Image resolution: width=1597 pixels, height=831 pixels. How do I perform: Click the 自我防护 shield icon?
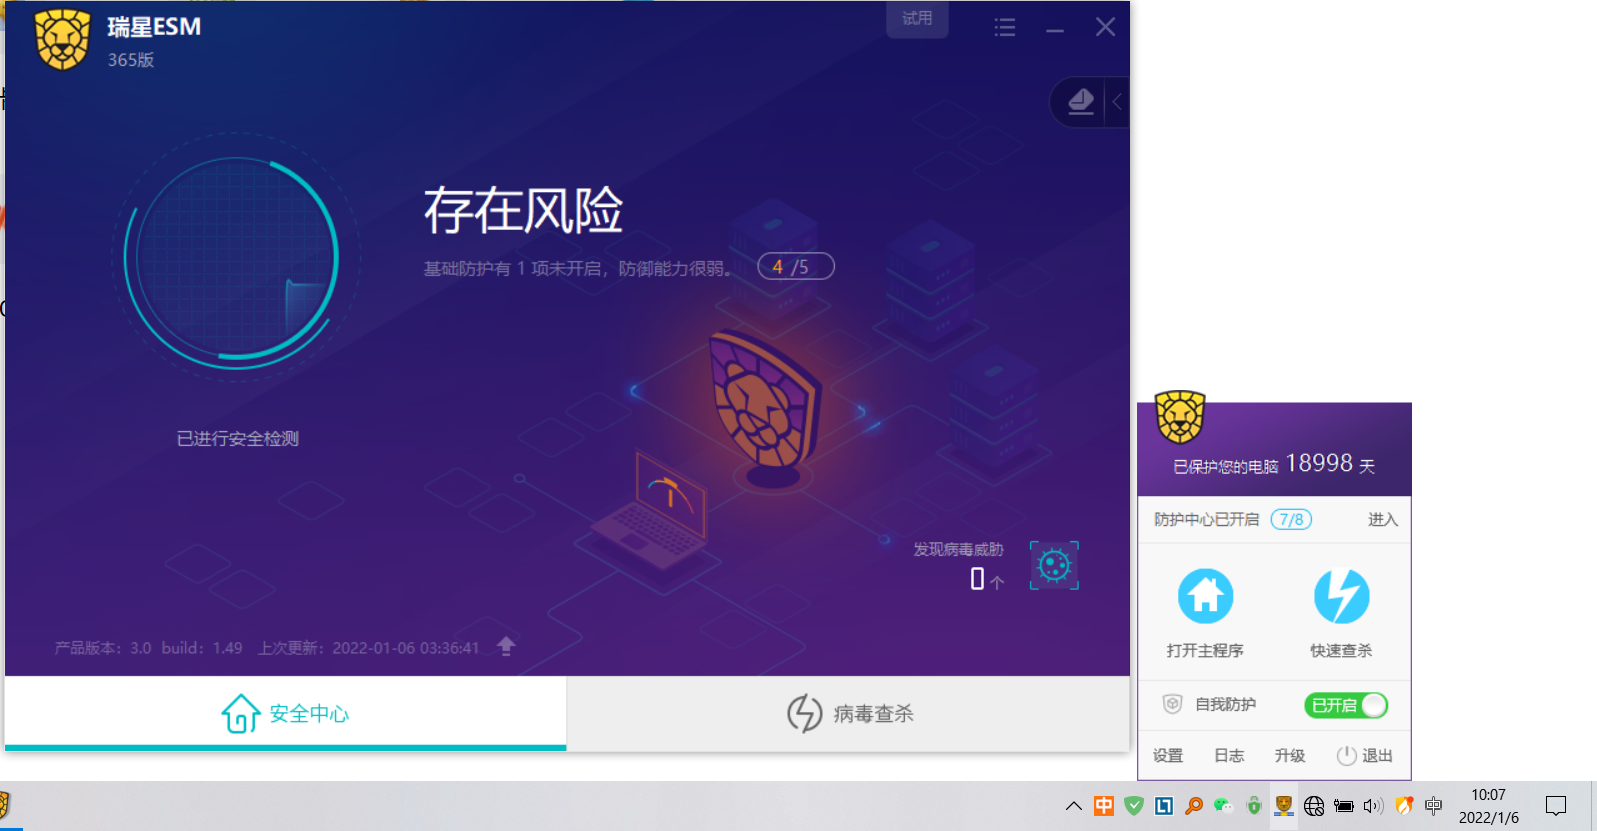point(1172,705)
